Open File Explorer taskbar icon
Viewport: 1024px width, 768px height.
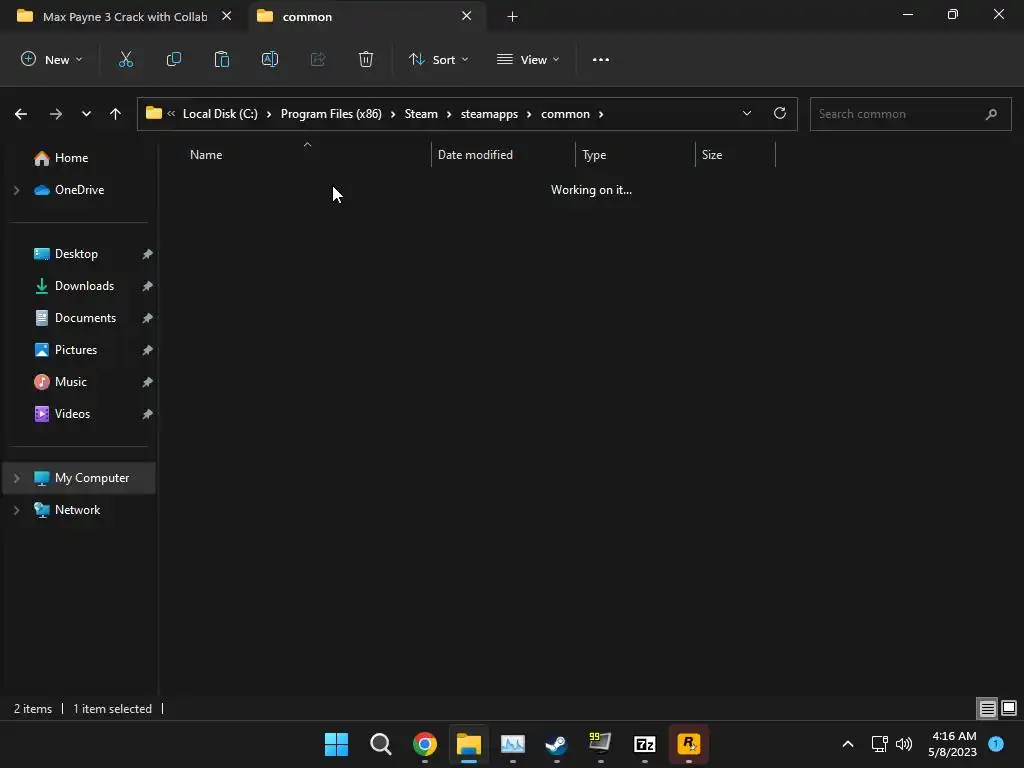[x=469, y=744]
